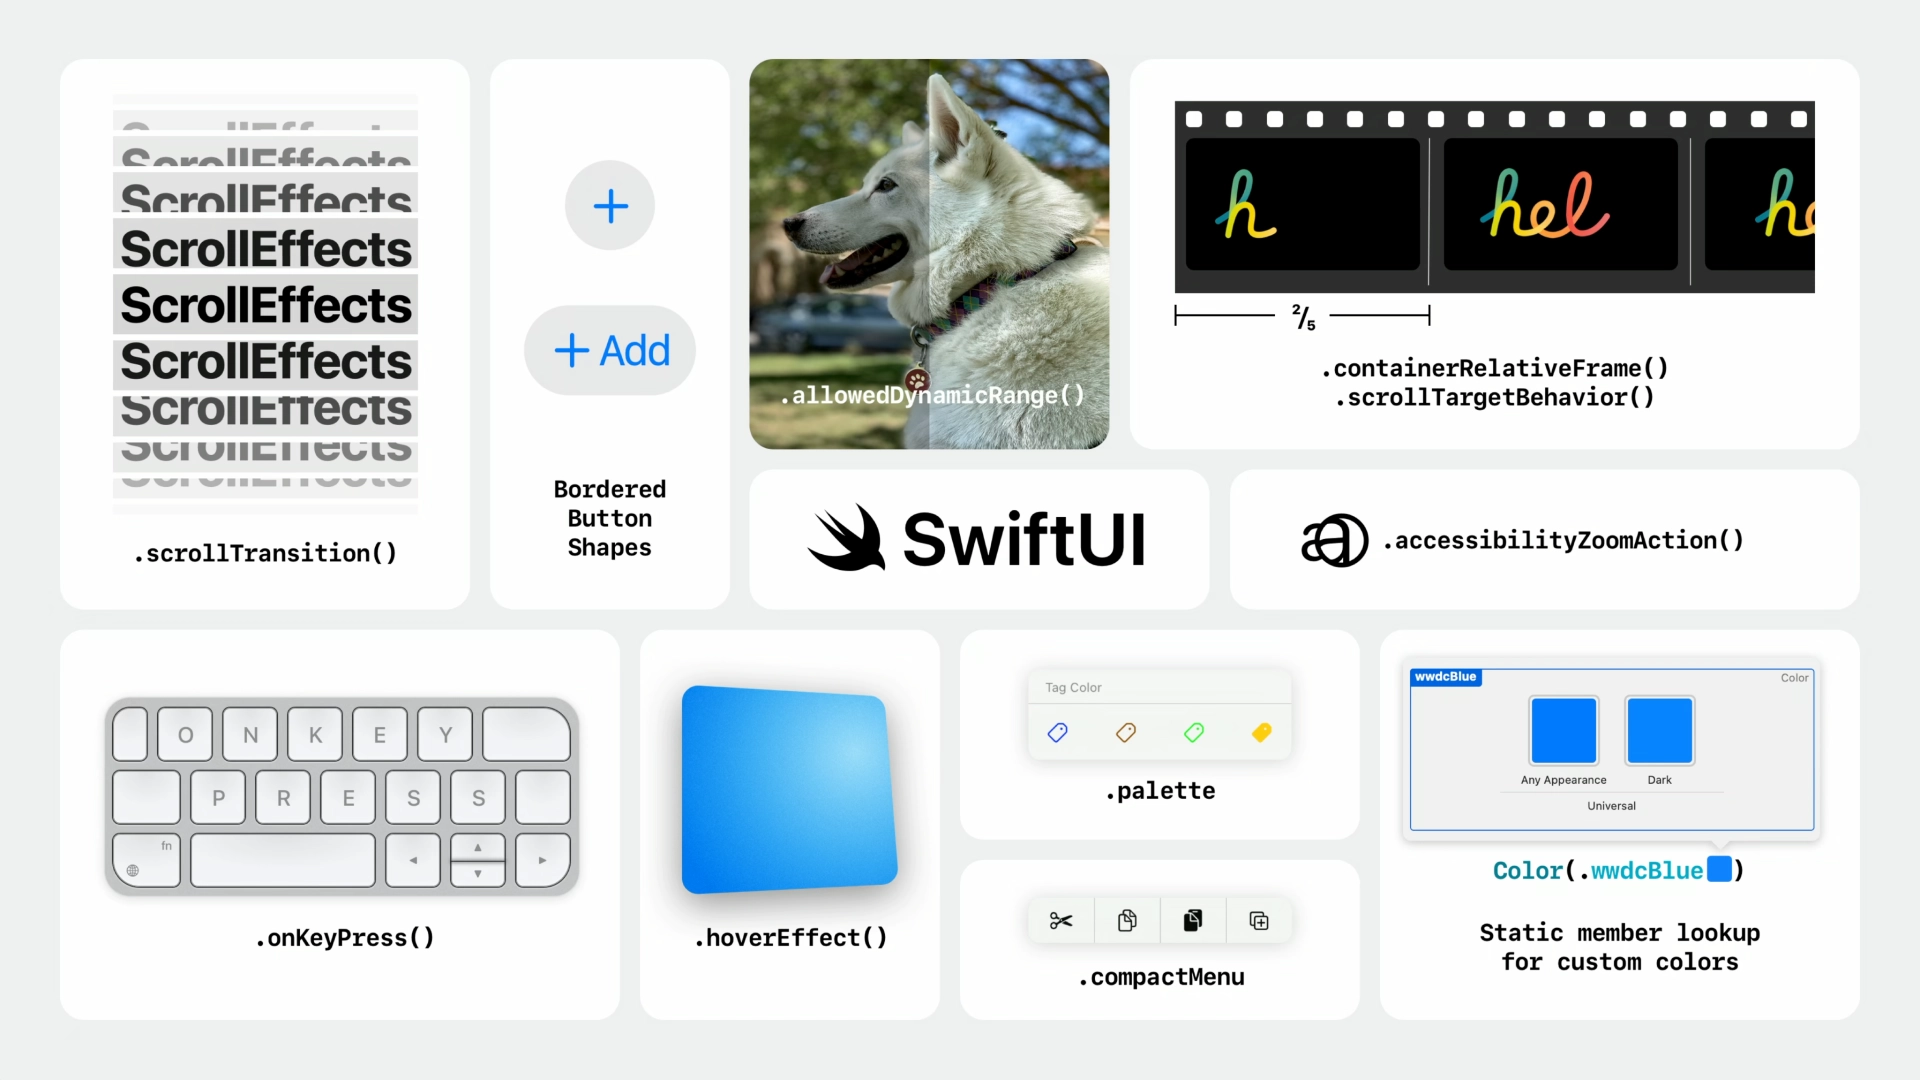Screen dimensions: 1920x1080
Task: Click the .scrollTargetBehavior() text
Action: [x=1494, y=398]
